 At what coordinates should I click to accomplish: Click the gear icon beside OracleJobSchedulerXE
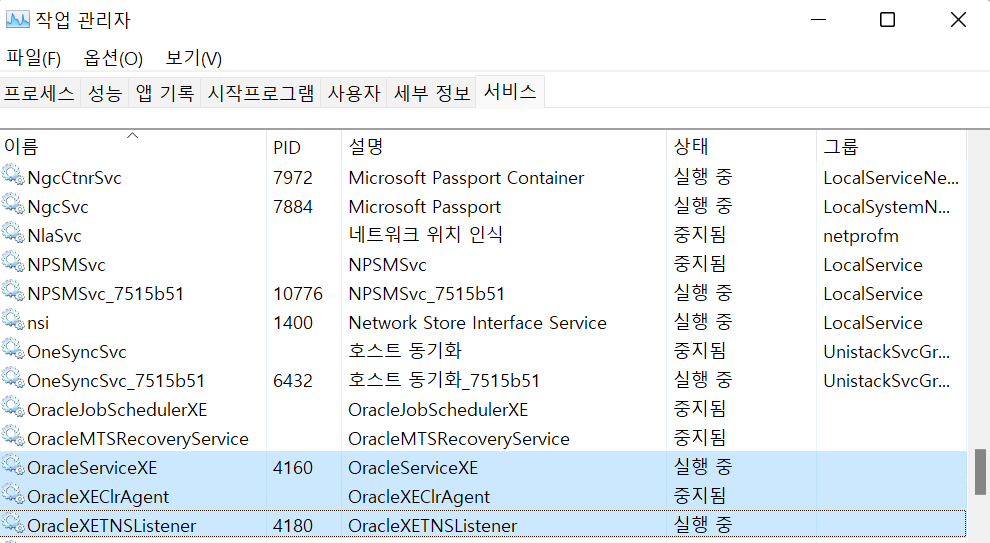13,407
